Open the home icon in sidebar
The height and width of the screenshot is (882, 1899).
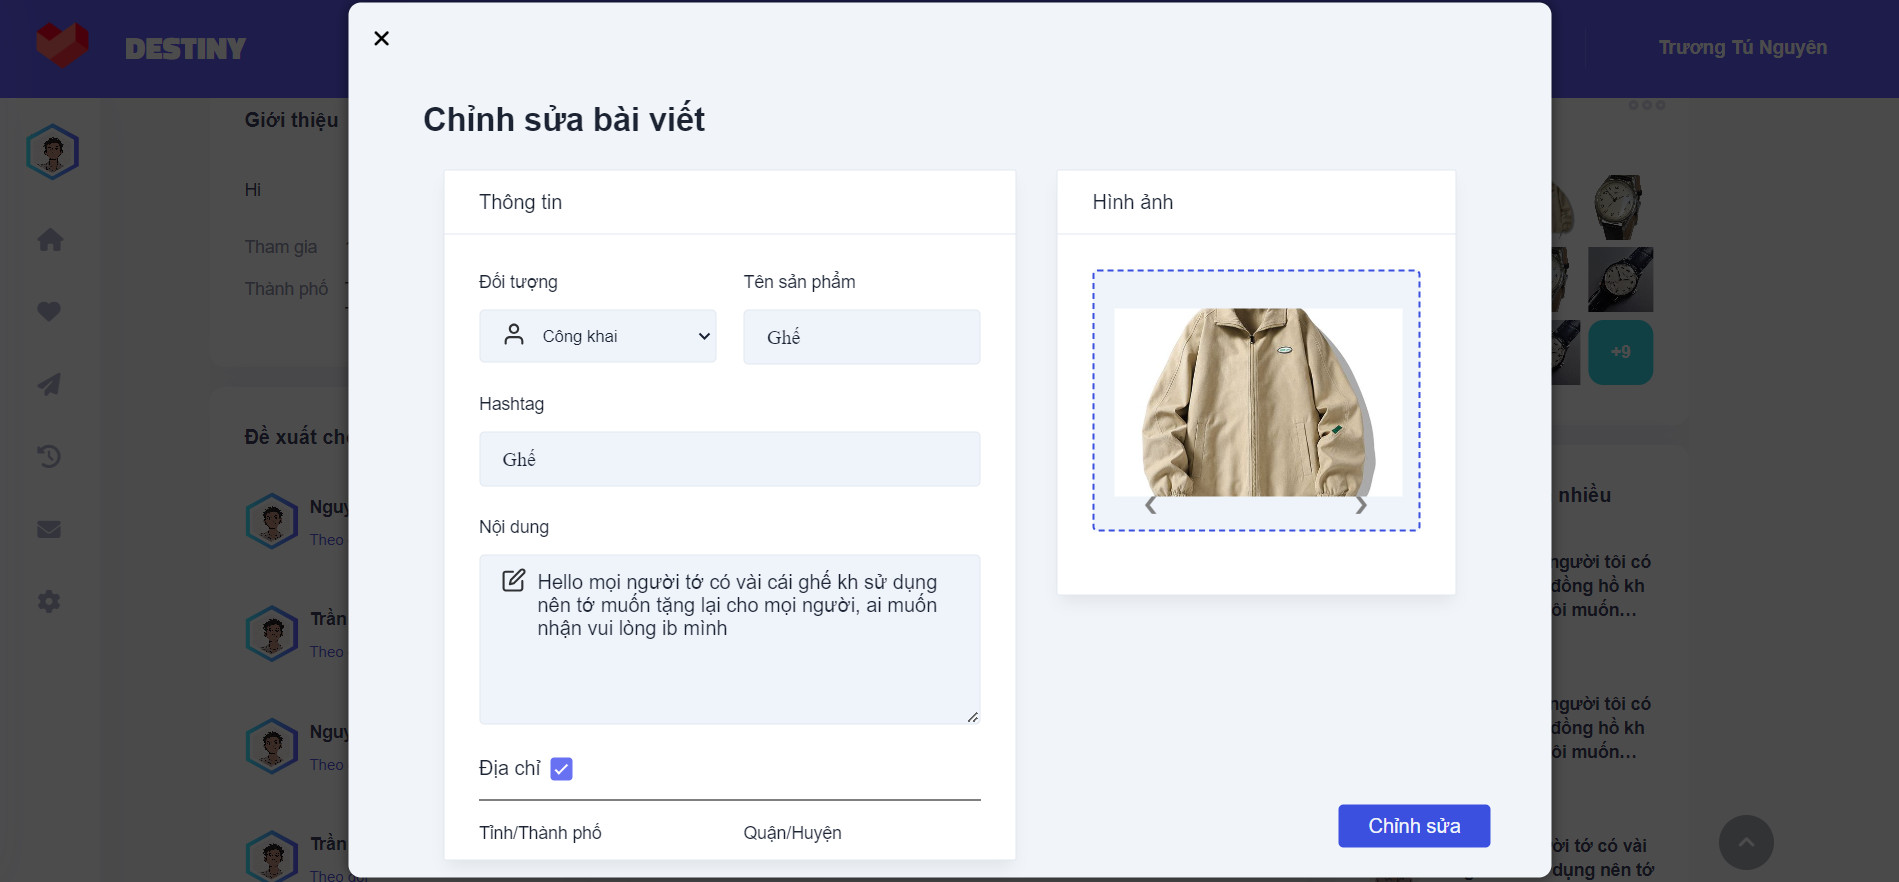(x=50, y=240)
